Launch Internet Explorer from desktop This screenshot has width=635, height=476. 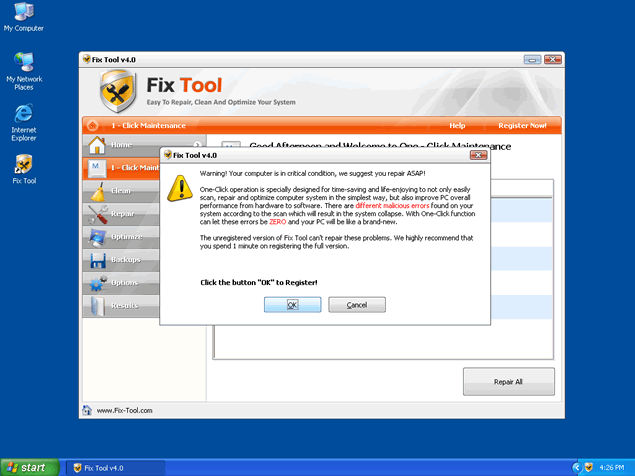click(x=23, y=114)
